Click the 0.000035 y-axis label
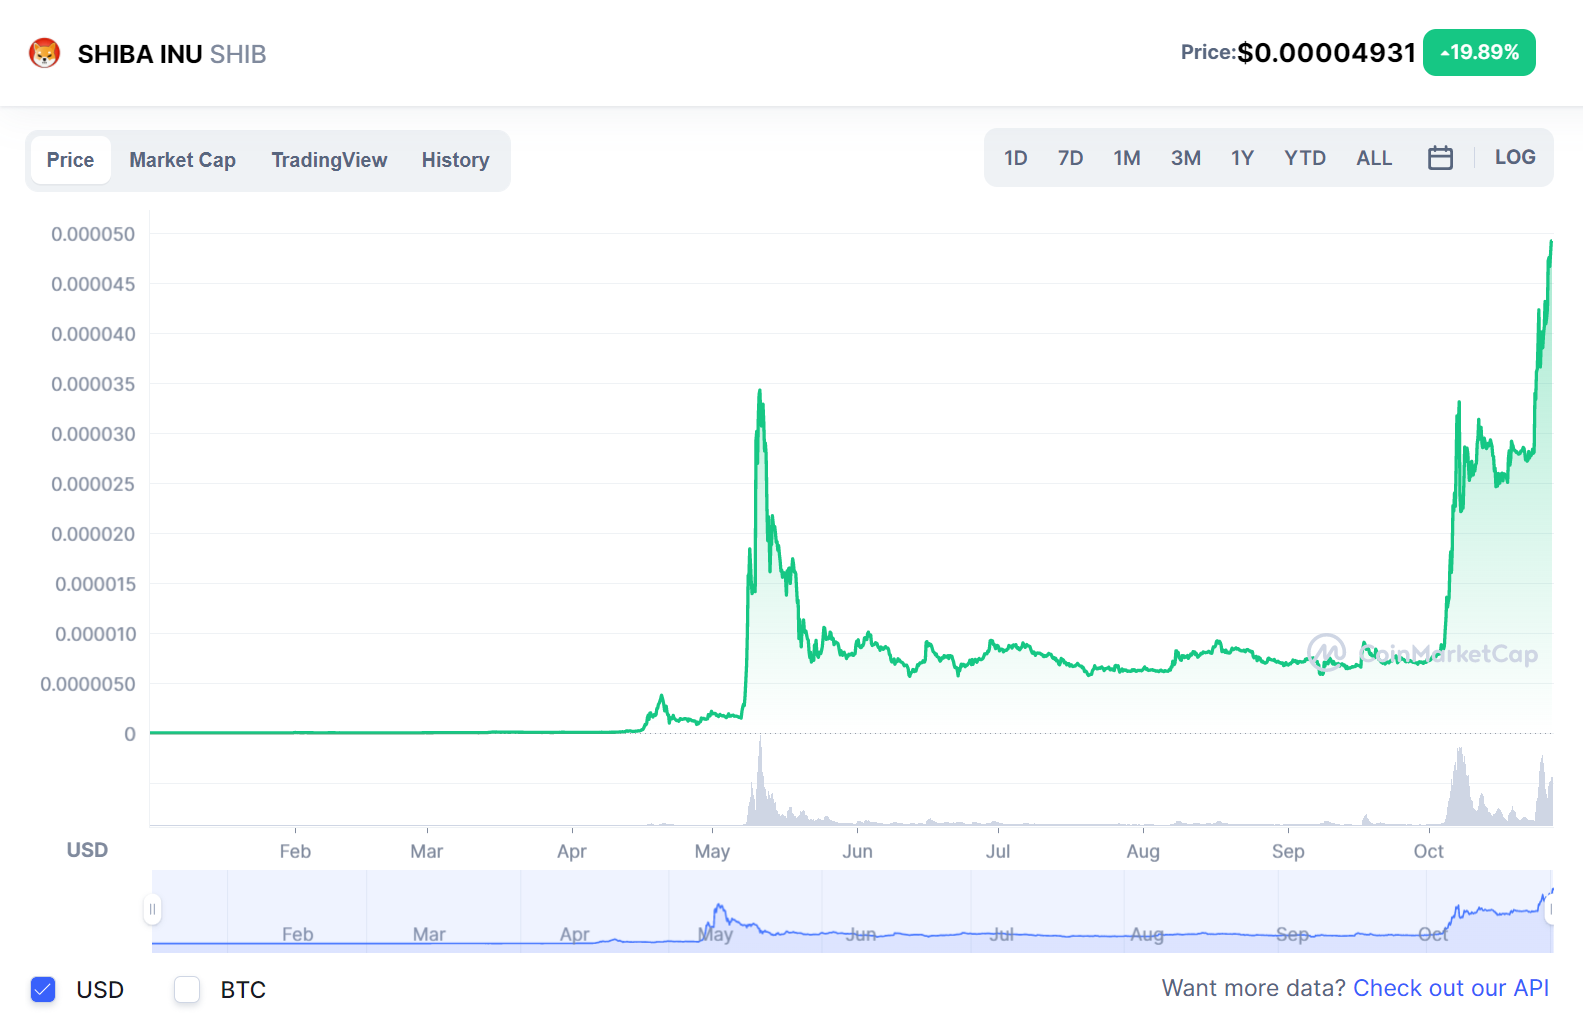 click(93, 384)
